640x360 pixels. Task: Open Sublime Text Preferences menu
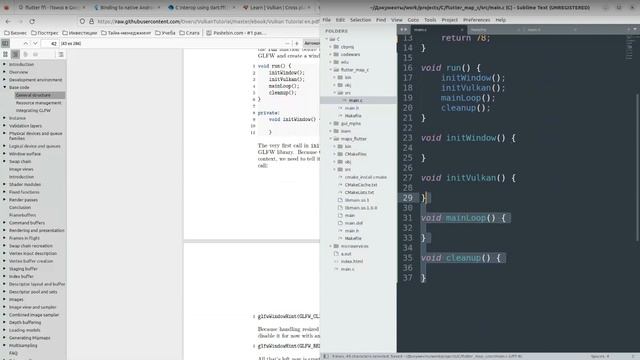coord(476,20)
